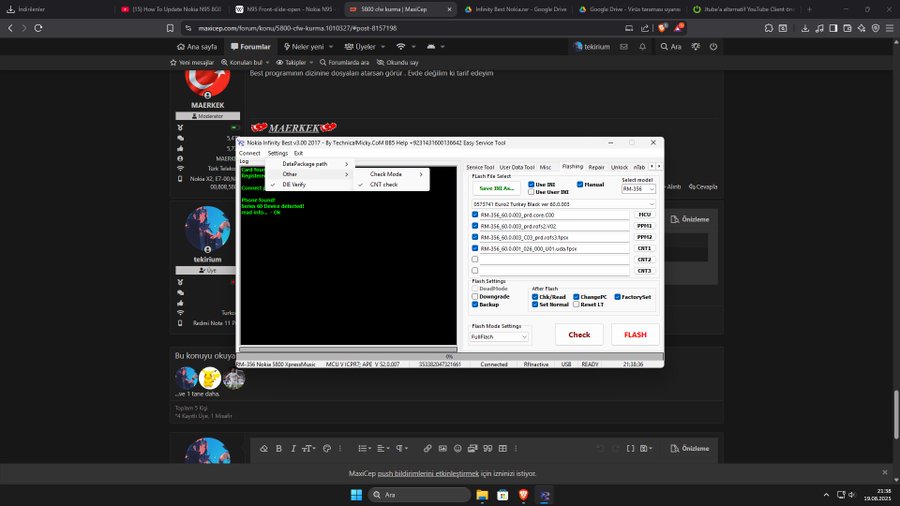Open Microsoft Store from the taskbar
The width and height of the screenshot is (900, 506).
click(503, 495)
